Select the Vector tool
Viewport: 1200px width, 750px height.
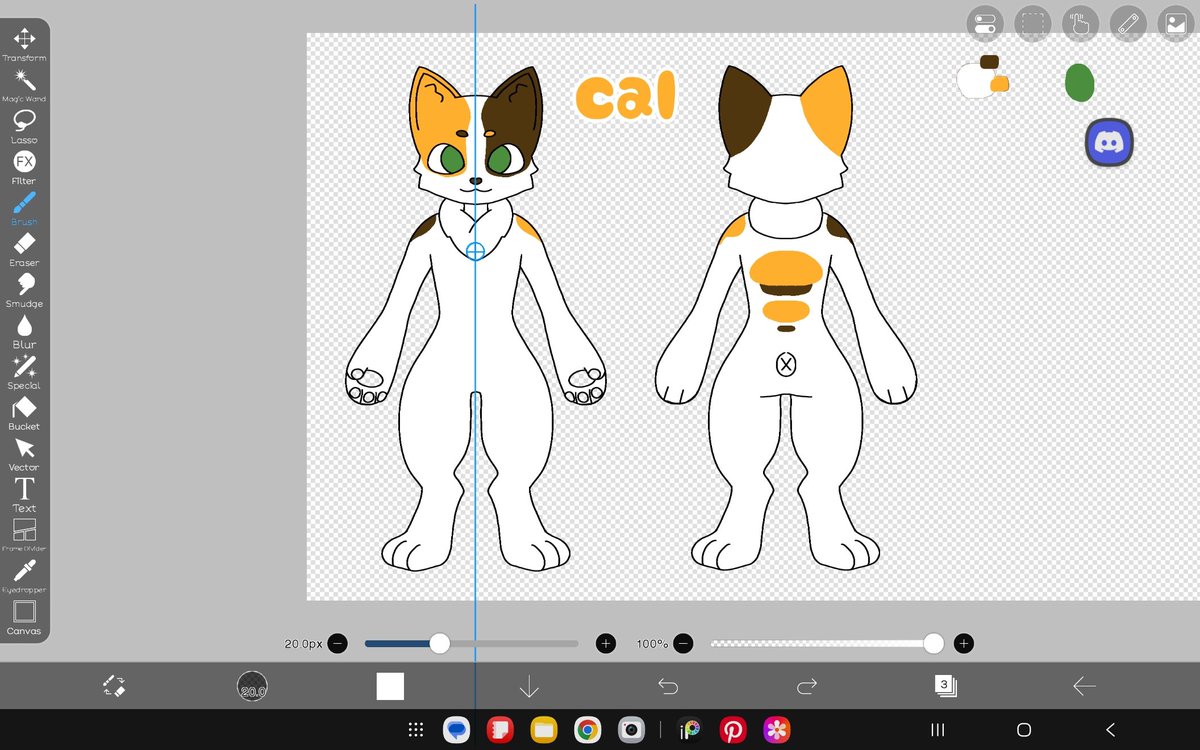pyautogui.click(x=24, y=454)
